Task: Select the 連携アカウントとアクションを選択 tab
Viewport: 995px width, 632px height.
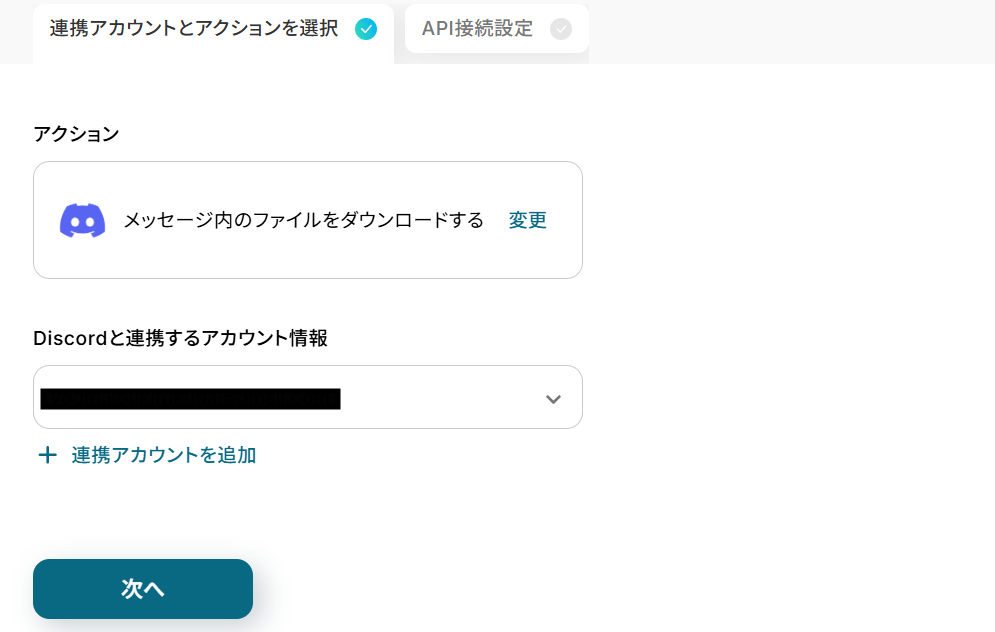Action: point(194,29)
